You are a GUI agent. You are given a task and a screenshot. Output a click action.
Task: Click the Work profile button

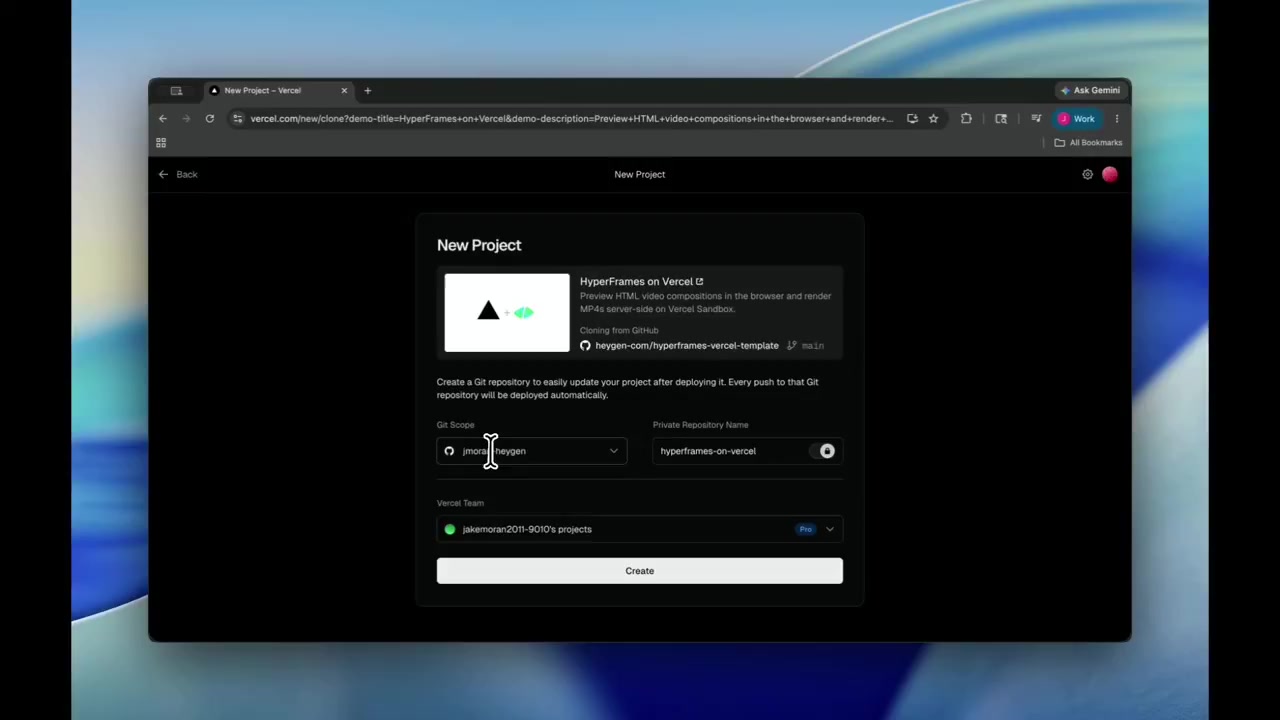click(x=1078, y=118)
